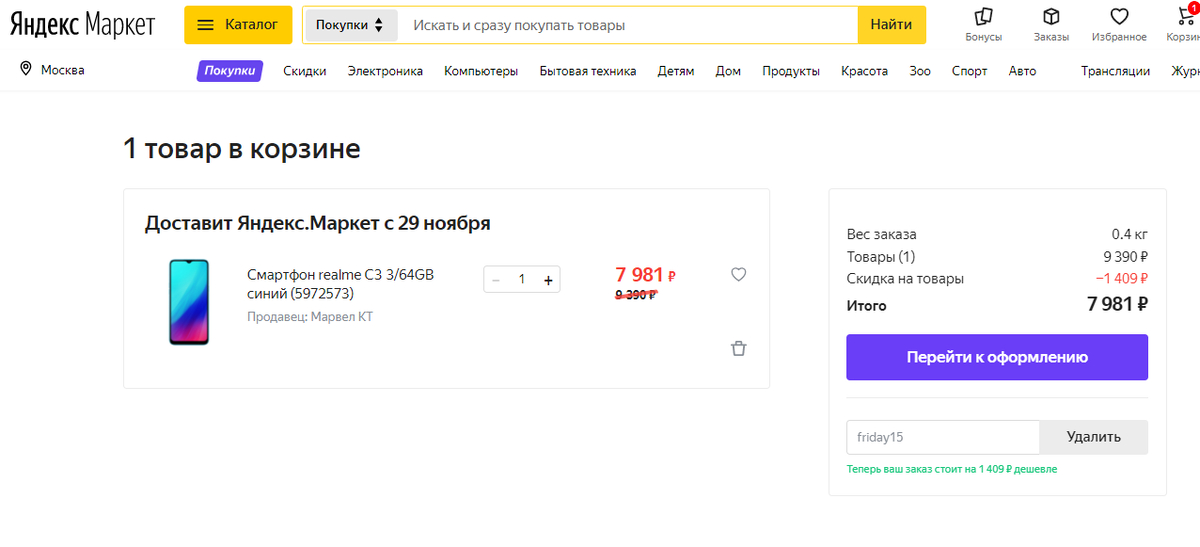Click the quantity value field
Viewport: 1200px width, 547px height.
coord(522,280)
